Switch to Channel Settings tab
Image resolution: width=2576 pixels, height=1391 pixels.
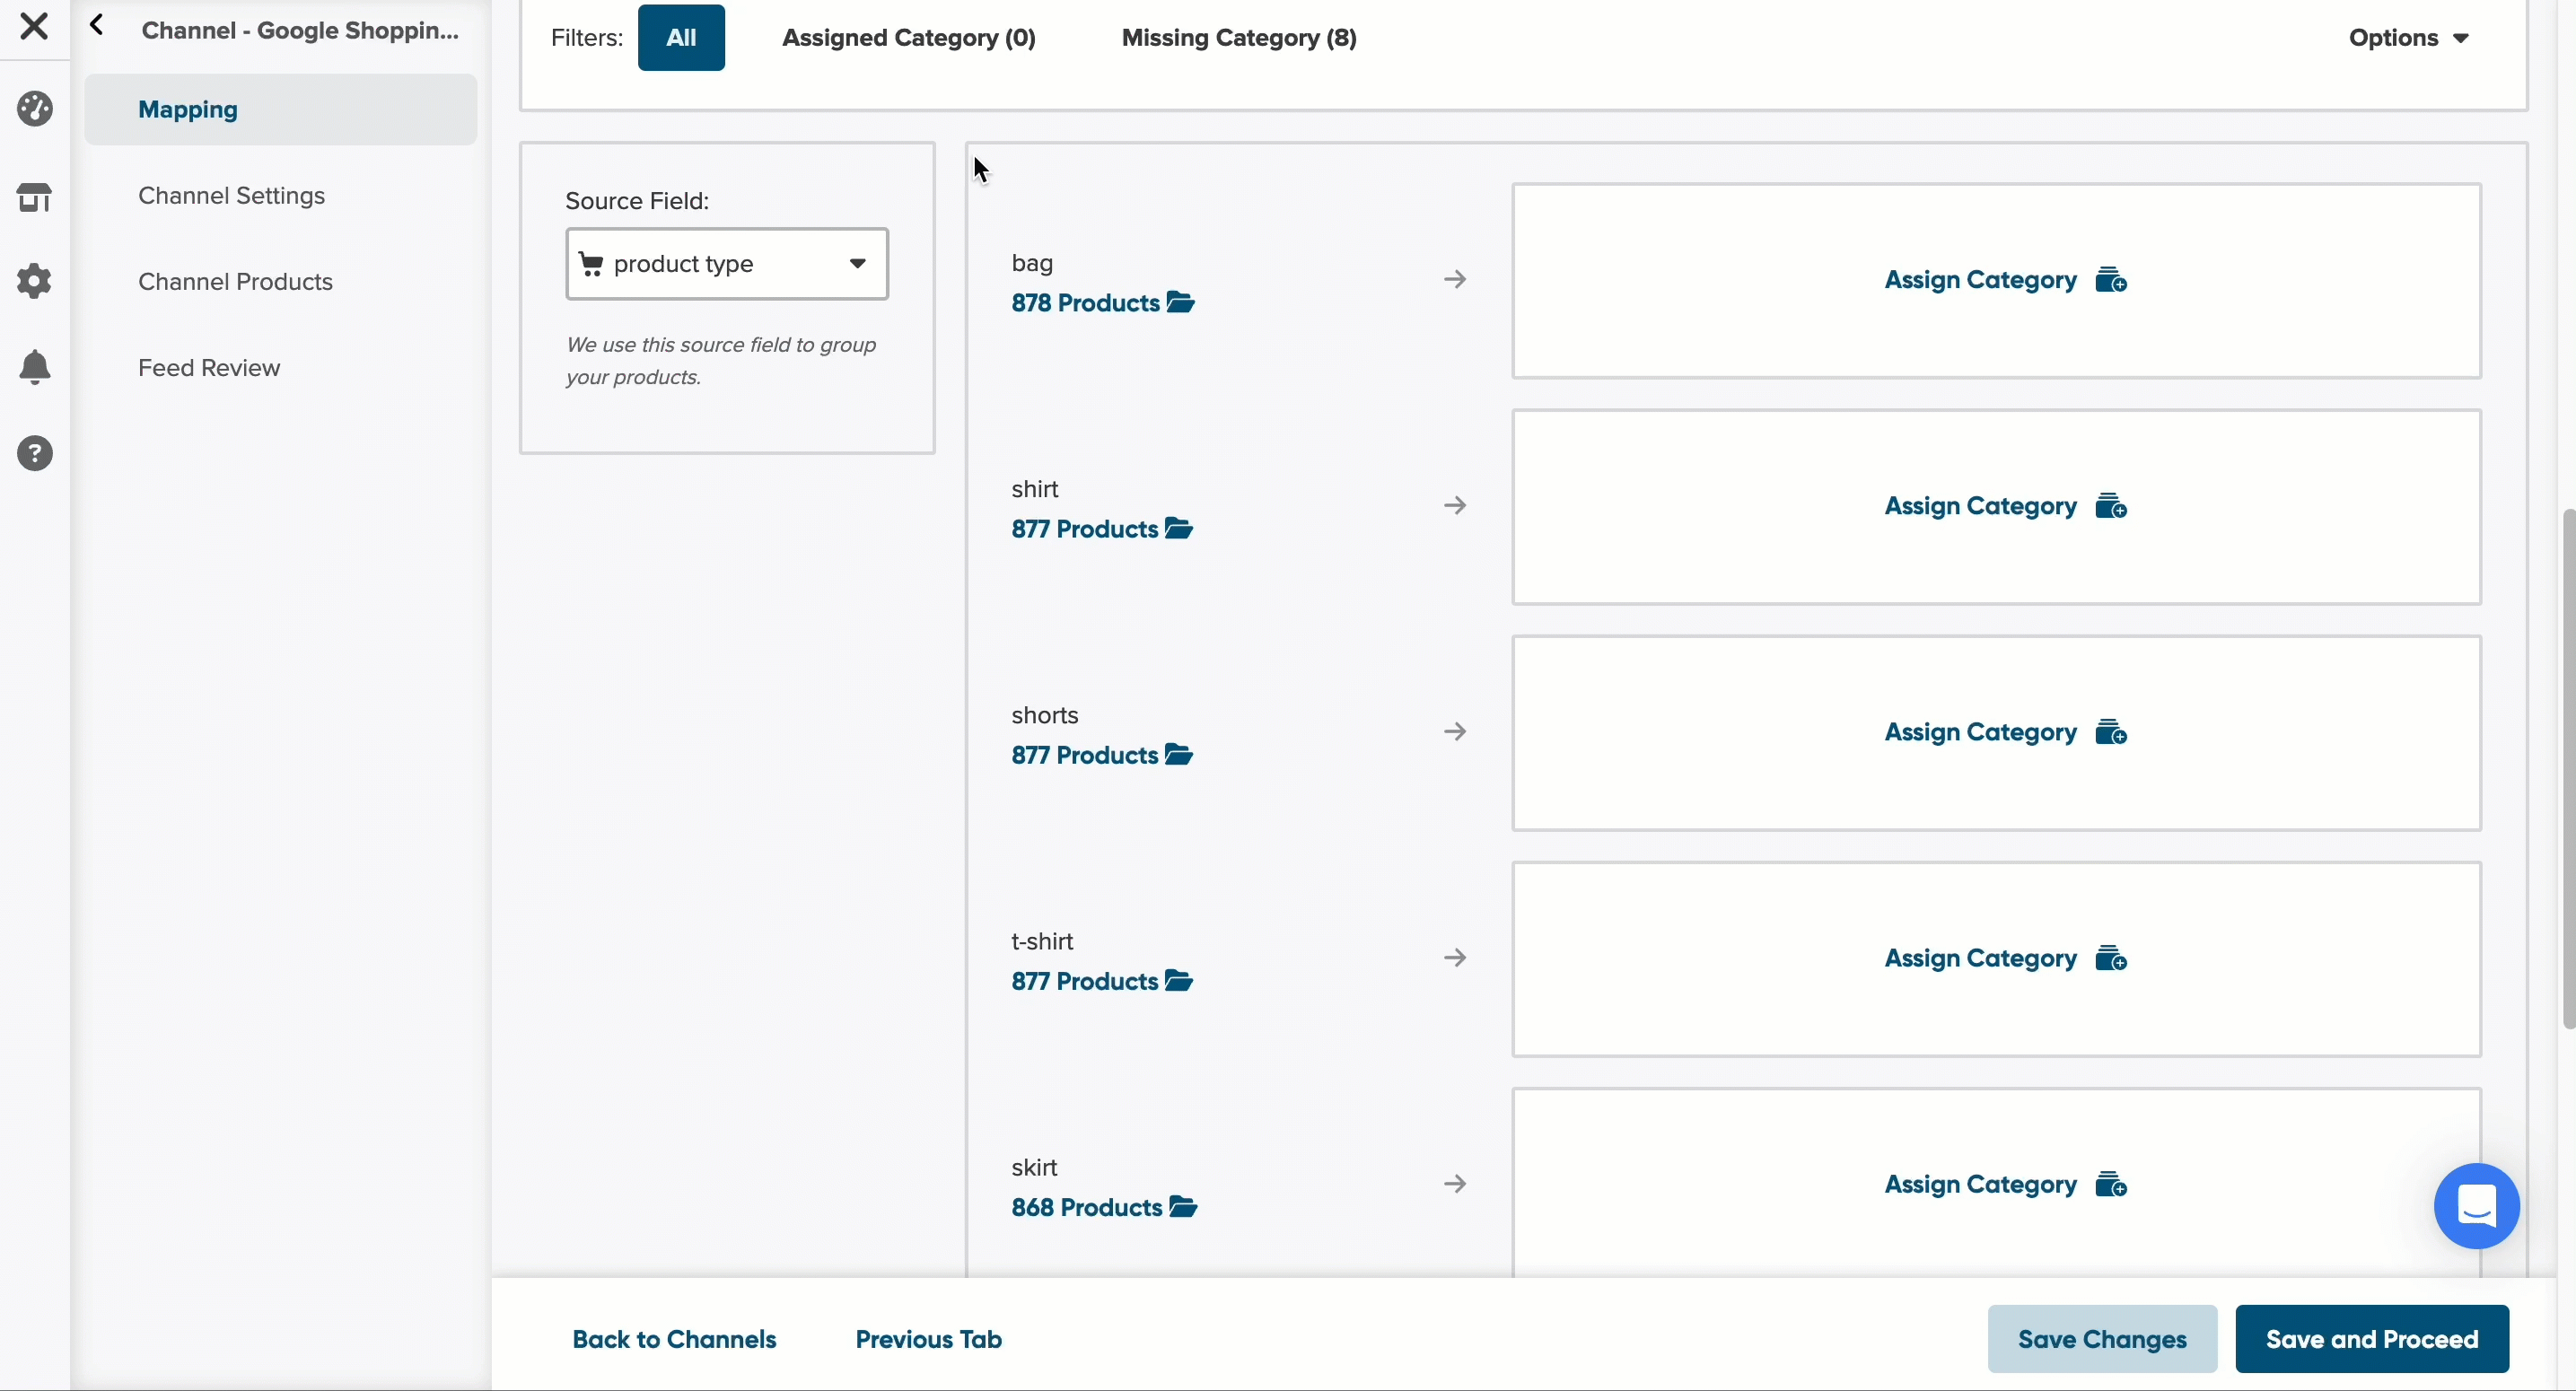232,196
